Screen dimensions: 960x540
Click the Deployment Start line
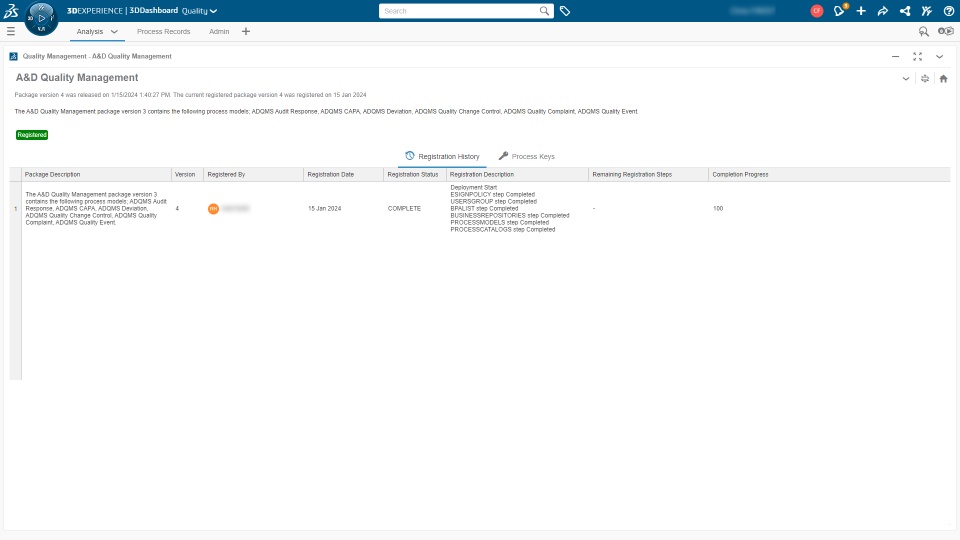coord(474,187)
